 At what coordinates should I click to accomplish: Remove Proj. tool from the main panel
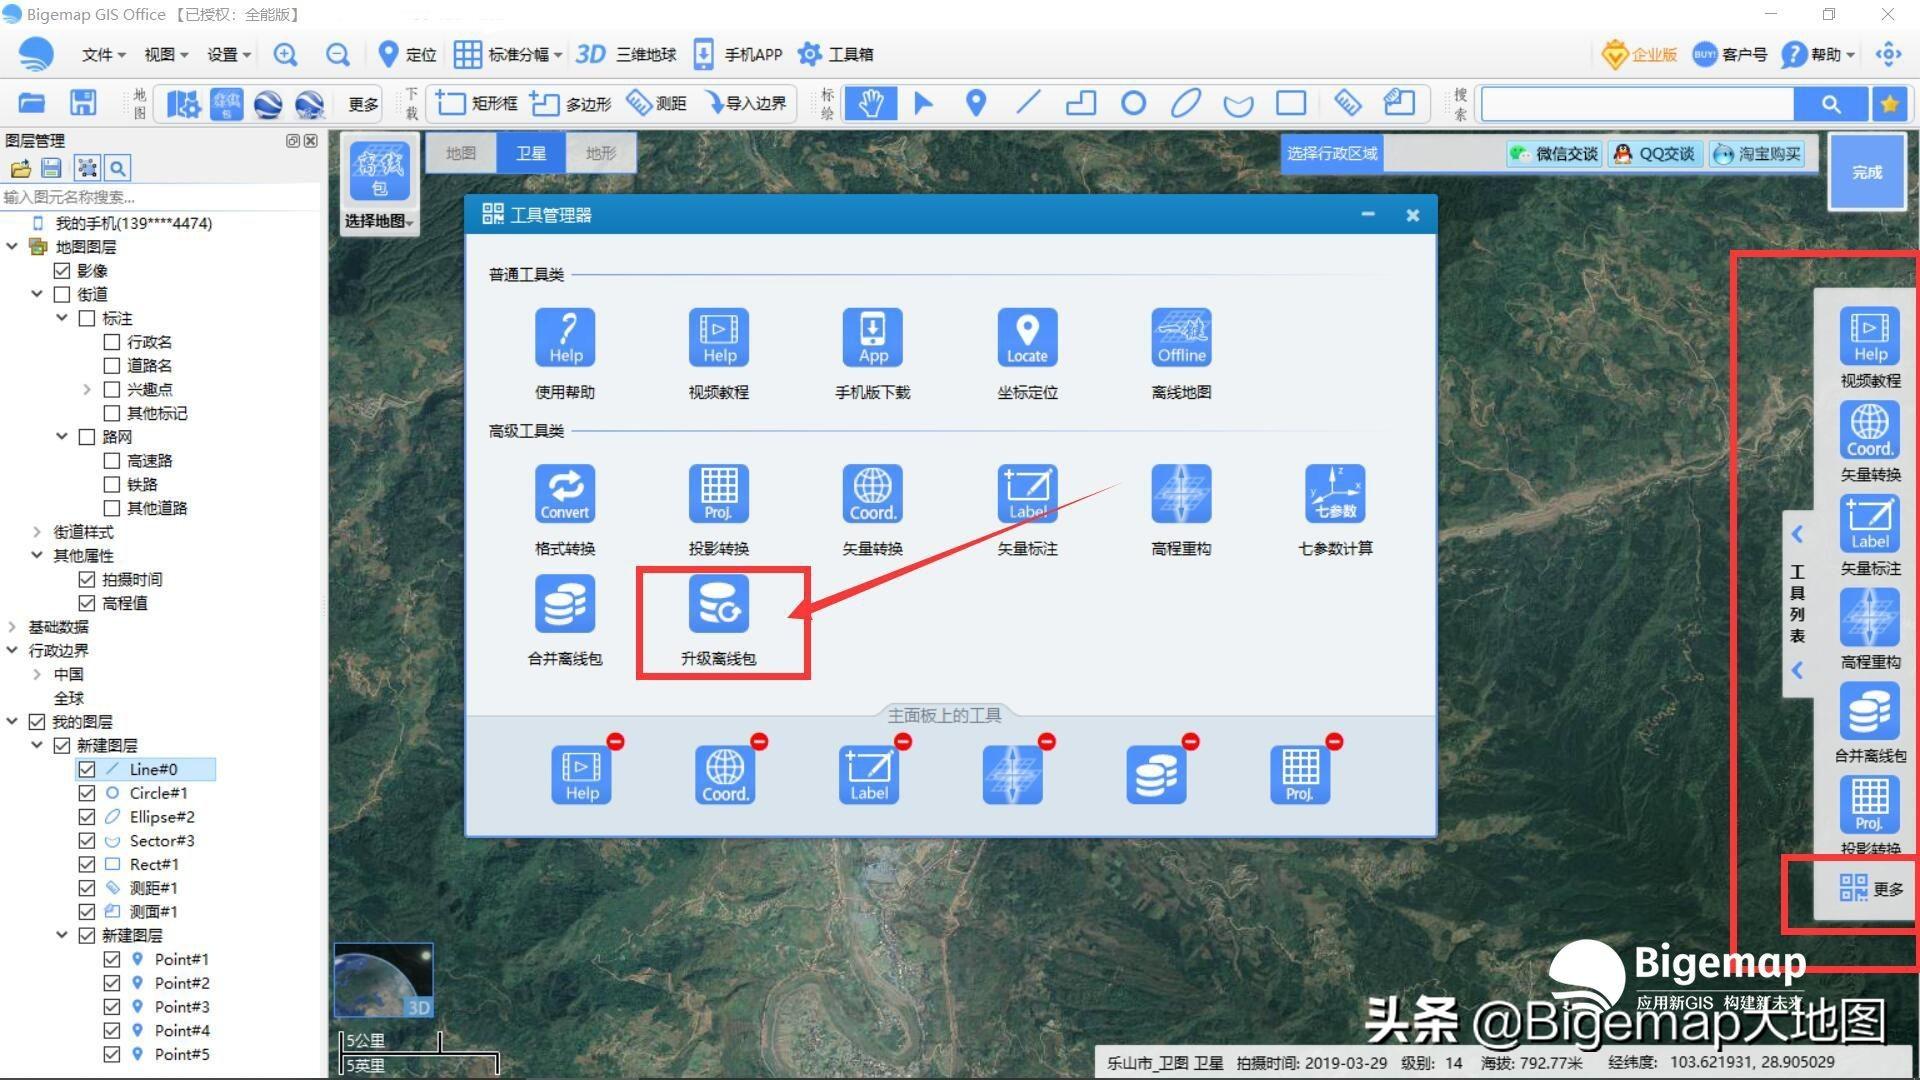click(1334, 742)
